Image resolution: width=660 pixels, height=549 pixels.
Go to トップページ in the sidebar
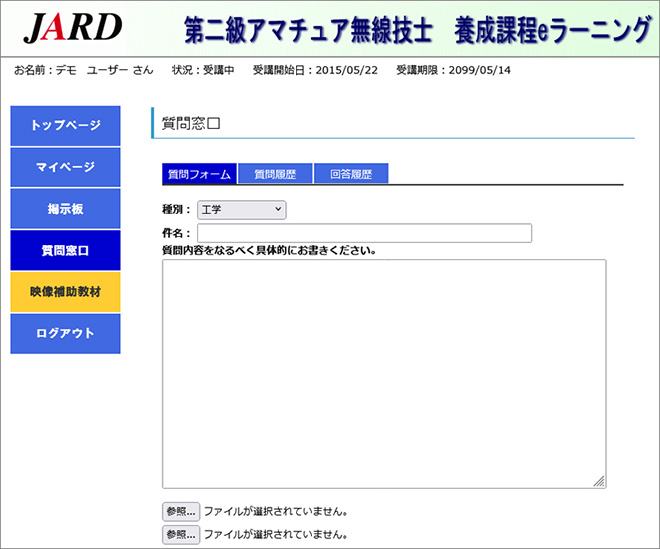pos(65,126)
